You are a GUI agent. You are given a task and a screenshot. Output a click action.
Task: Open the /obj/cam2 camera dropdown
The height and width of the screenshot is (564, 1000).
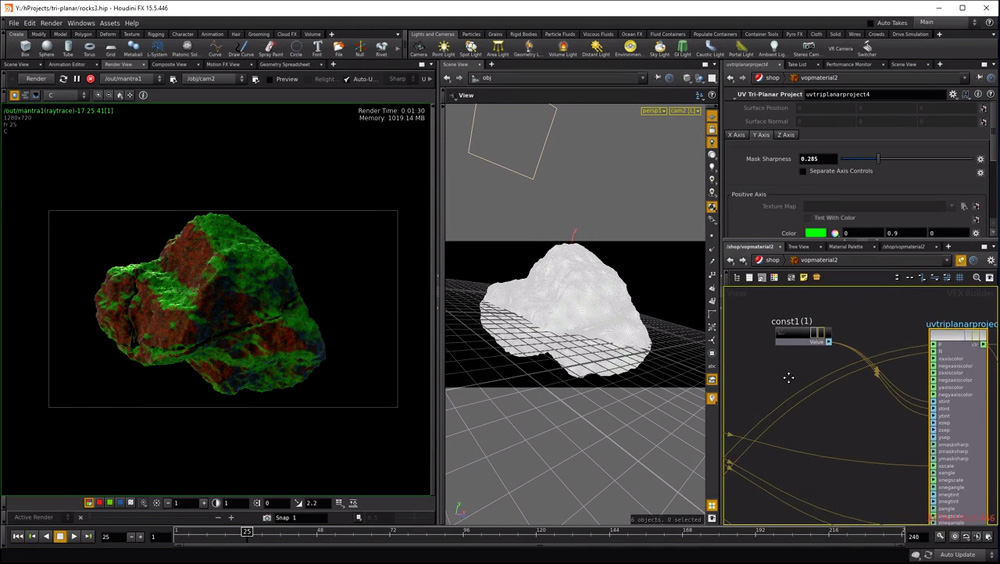[x=214, y=79]
